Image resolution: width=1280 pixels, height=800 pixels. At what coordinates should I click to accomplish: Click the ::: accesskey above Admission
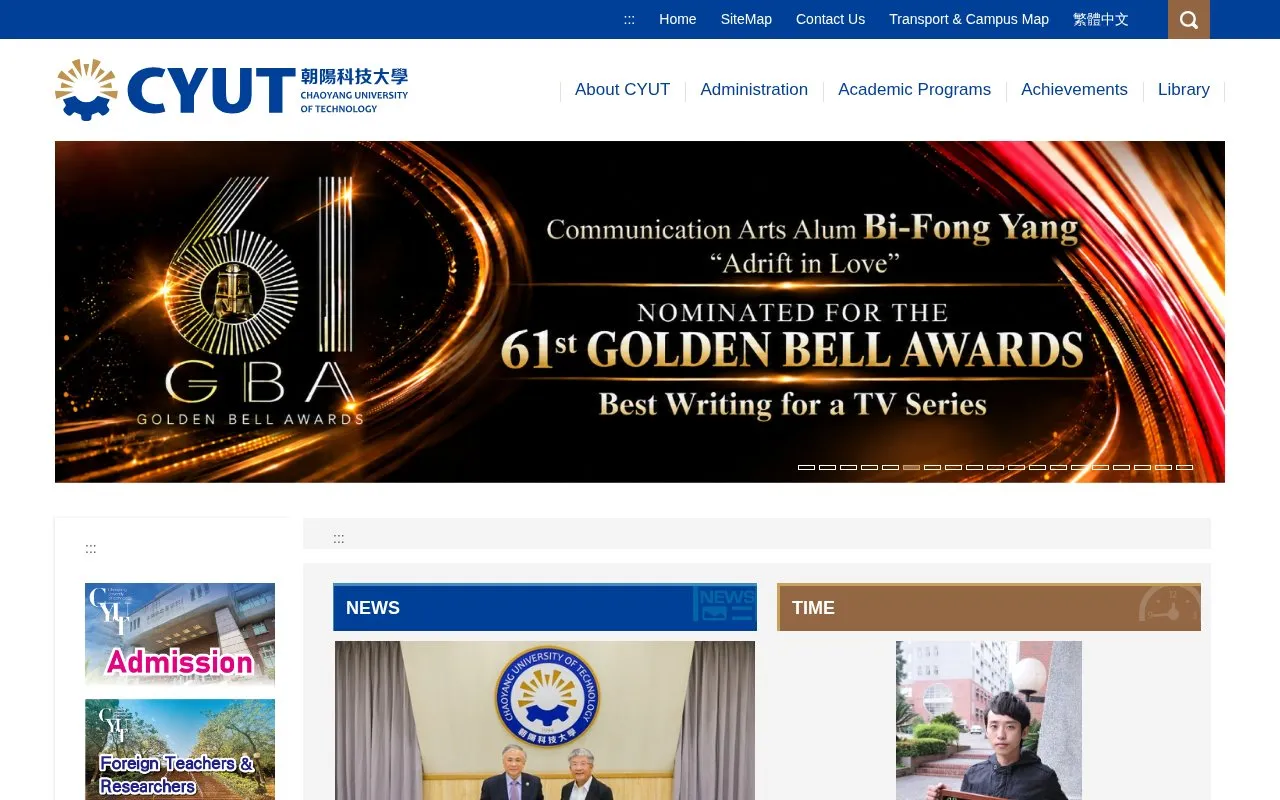pyautogui.click(x=91, y=548)
